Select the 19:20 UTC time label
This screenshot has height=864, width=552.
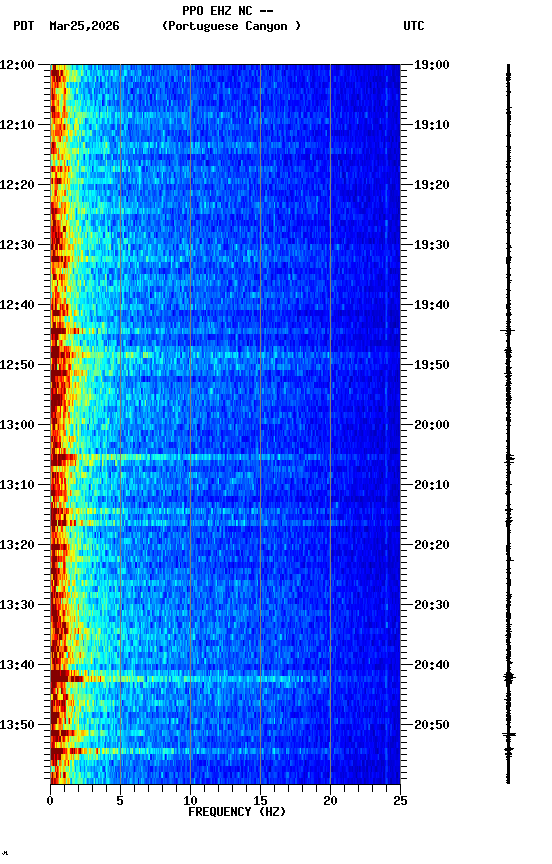point(432,185)
